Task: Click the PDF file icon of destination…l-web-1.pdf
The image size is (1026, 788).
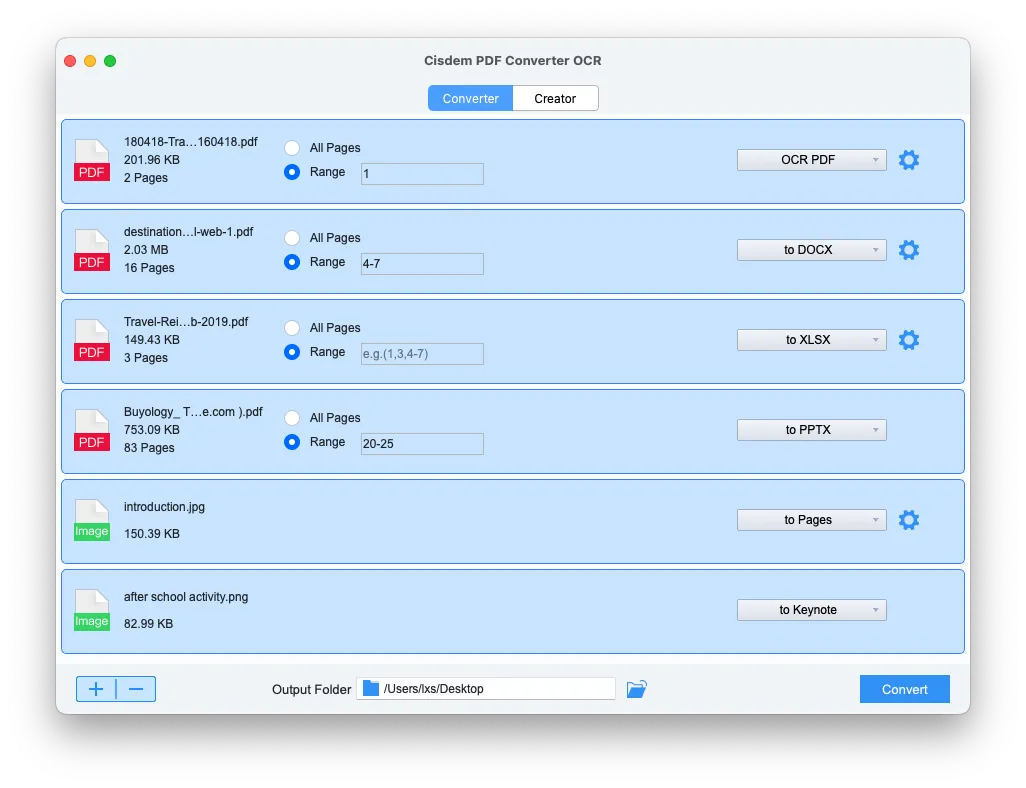Action: coord(92,250)
